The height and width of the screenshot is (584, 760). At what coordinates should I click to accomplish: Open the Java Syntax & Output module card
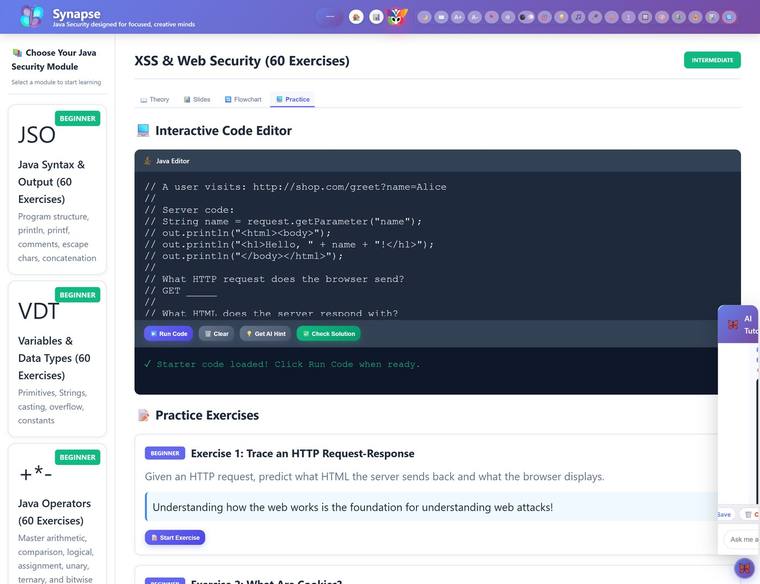(57, 189)
